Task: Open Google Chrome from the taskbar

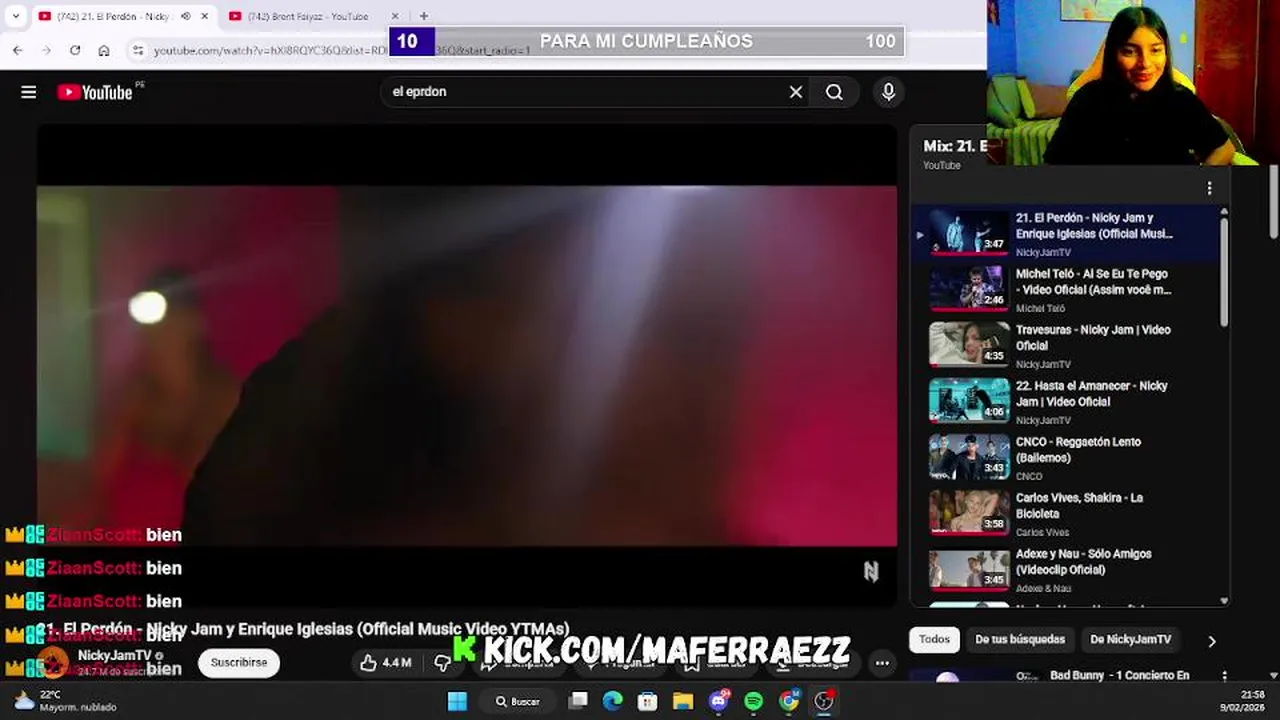Action: 789,701
